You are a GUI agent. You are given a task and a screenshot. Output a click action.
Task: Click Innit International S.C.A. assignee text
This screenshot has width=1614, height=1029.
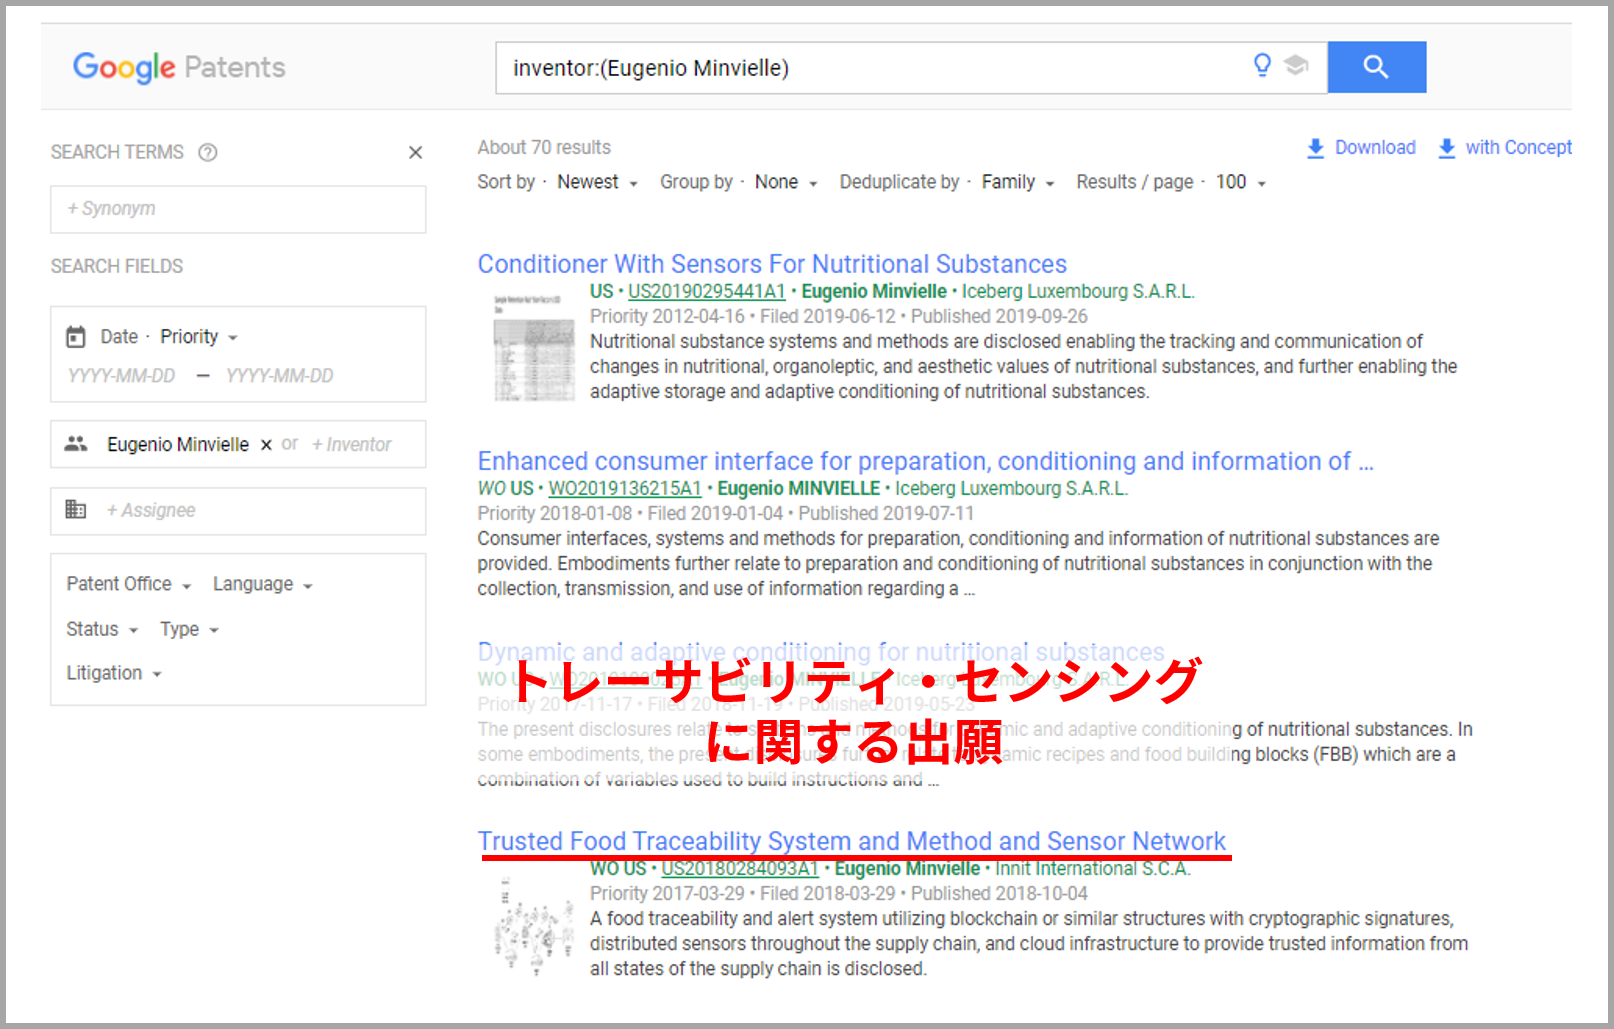pos(1092,868)
